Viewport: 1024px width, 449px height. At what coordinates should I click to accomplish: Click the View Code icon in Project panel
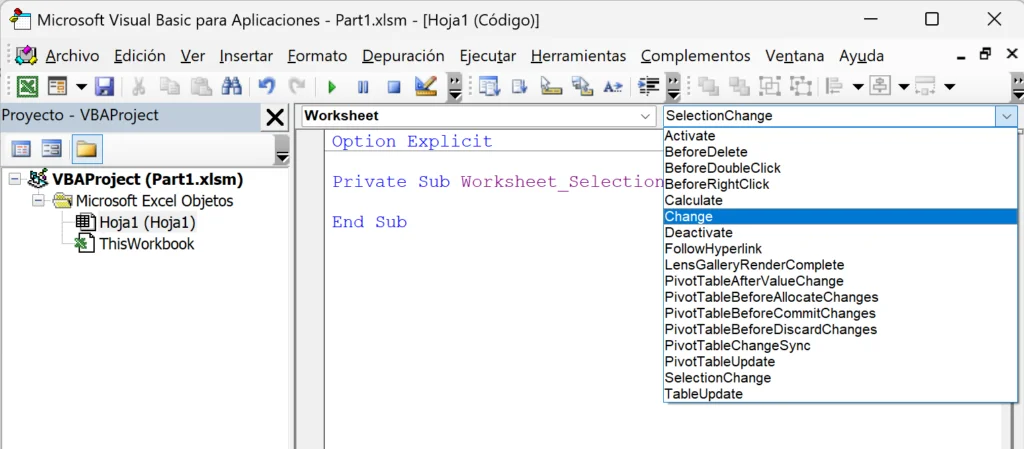[x=22, y=150]
